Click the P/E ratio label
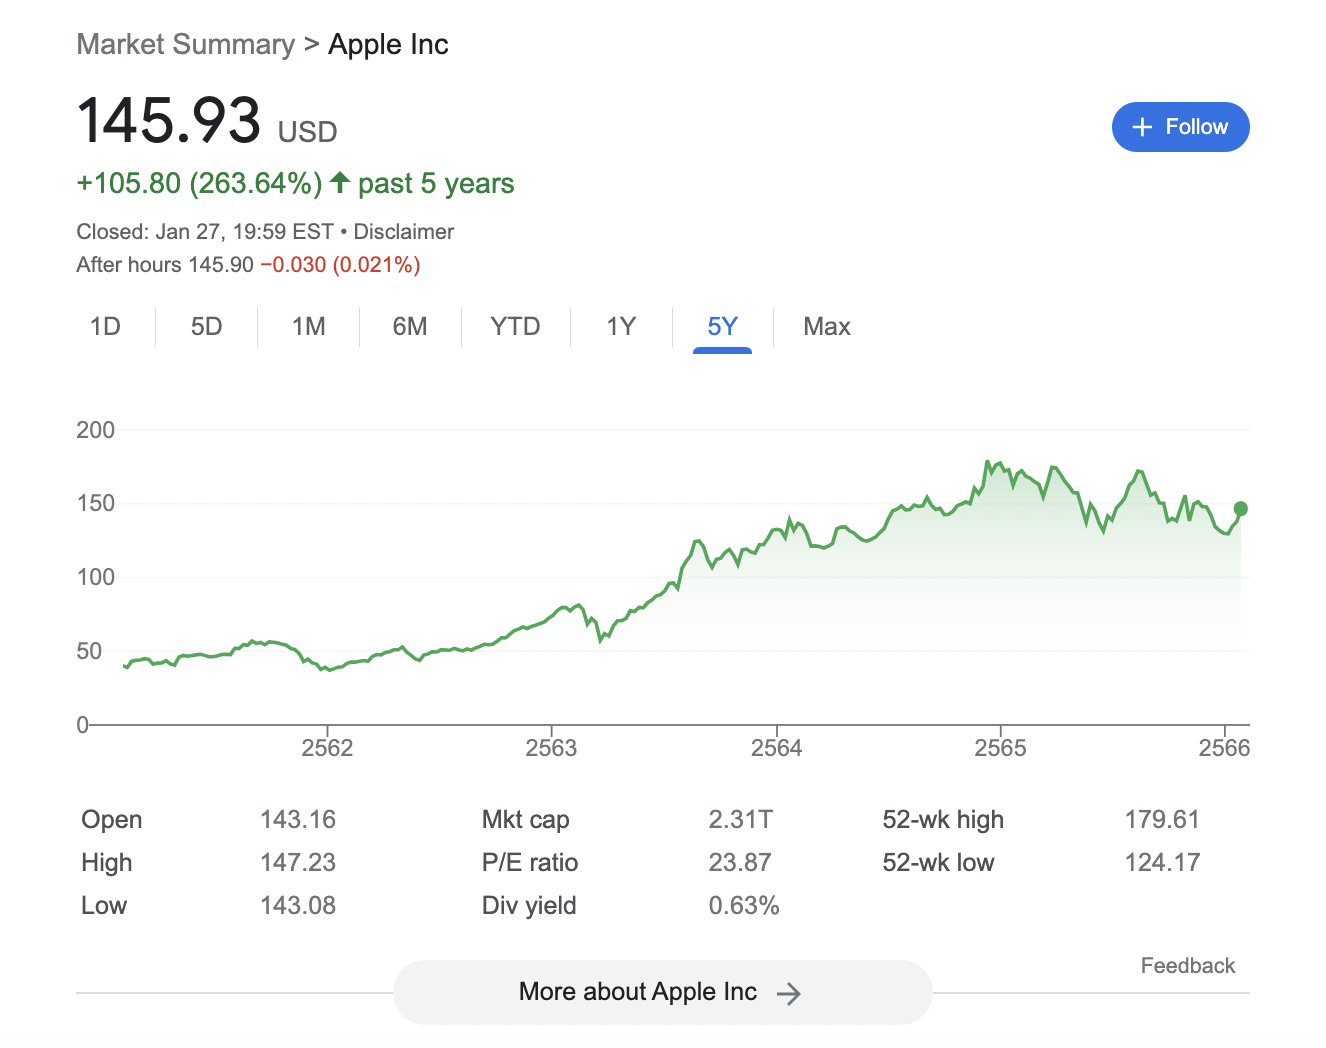Screen dimensions: 1326x1048 tap(530, 863)
